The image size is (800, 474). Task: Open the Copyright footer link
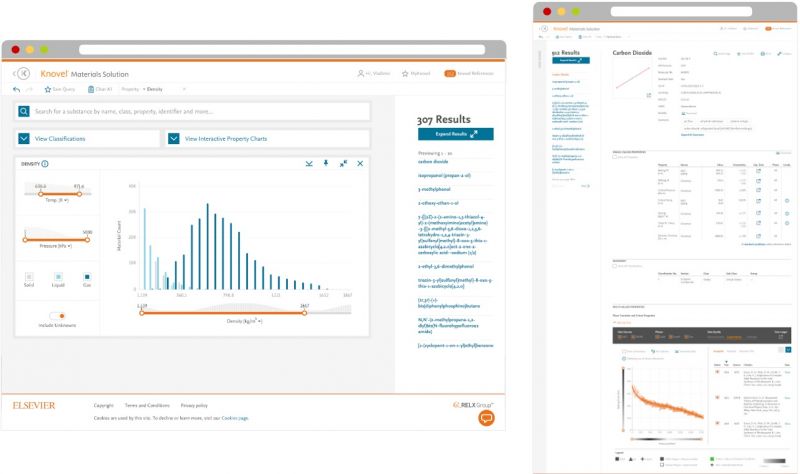[x=104, y=405]
